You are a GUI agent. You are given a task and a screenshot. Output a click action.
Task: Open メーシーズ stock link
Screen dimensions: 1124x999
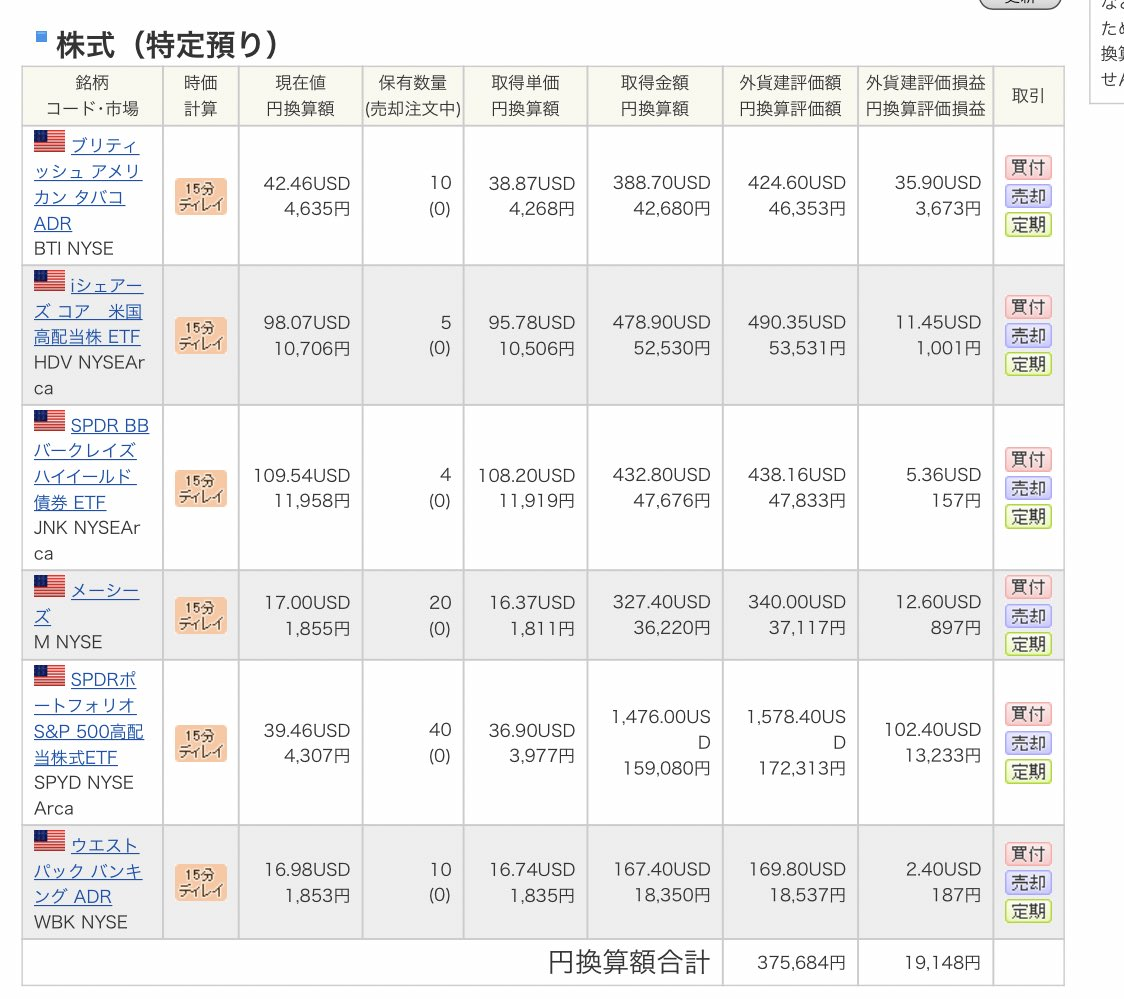(x=87, y=603)
